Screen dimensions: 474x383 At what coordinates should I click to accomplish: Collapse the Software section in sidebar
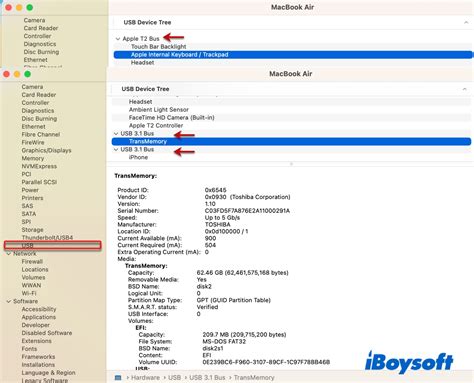[x=9, y=301]
